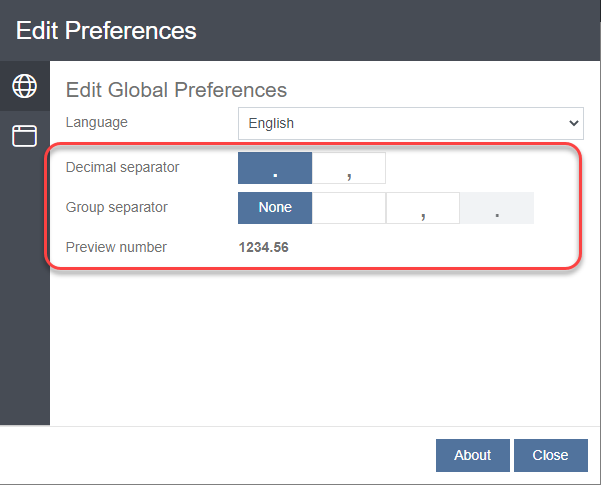Click the Group separator label
This screenshot has height=485, width=601.
click(116, 207)
